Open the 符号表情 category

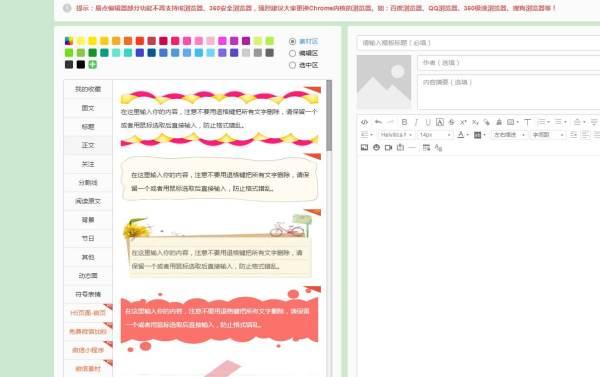[x=88, y=294]
